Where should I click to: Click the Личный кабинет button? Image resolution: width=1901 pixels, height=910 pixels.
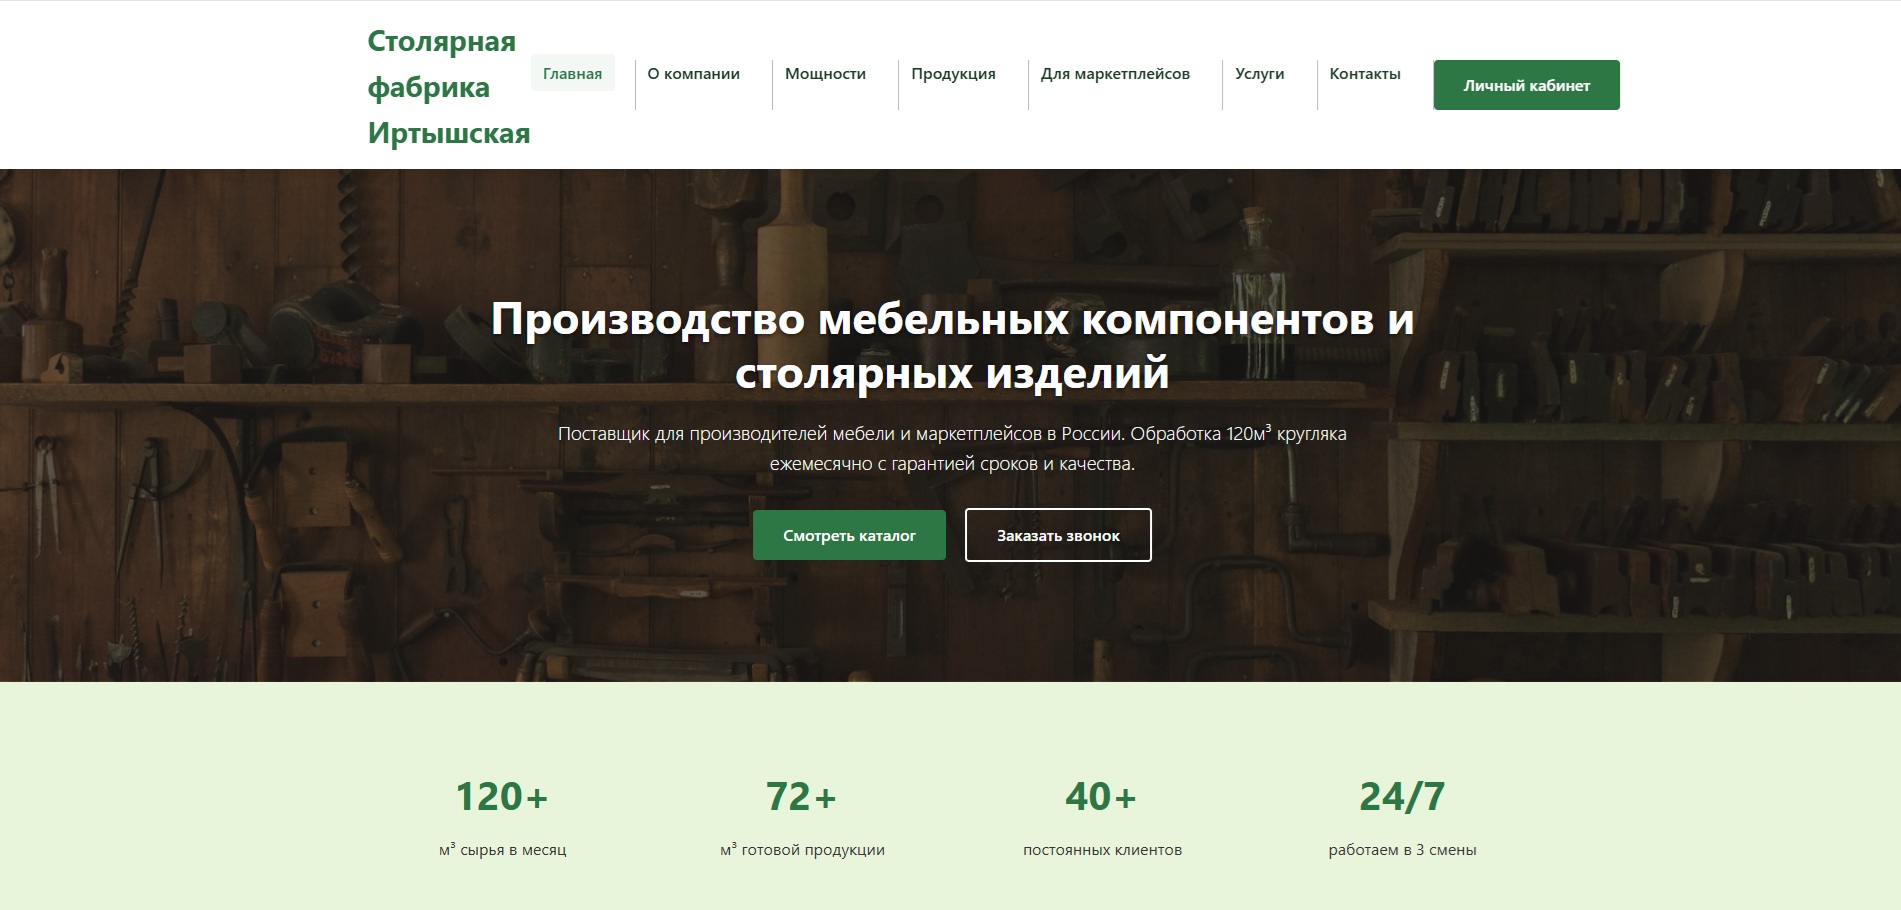tap(1527, 85)
